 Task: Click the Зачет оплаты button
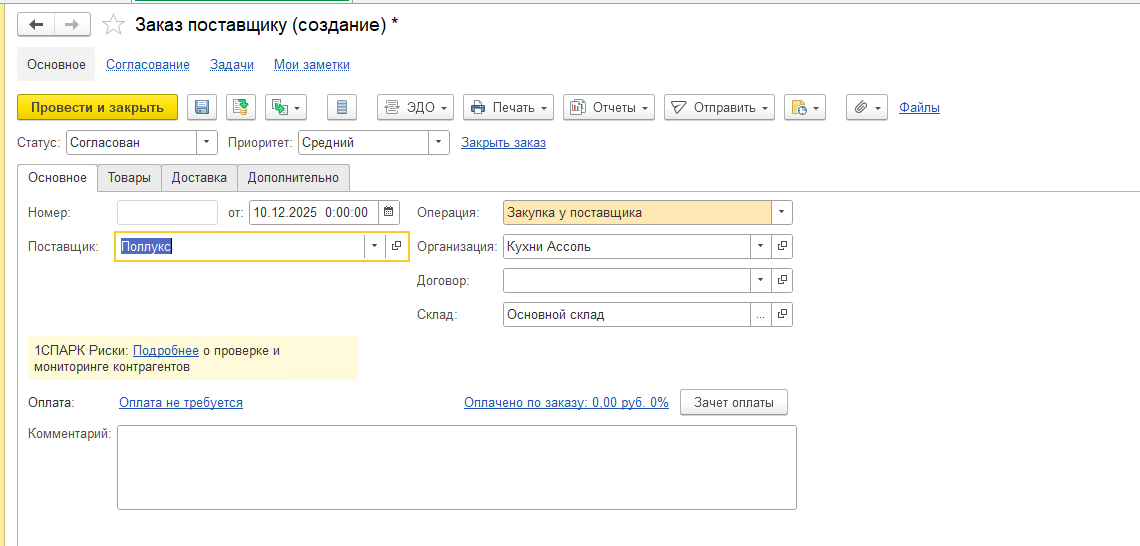[733, 402]
